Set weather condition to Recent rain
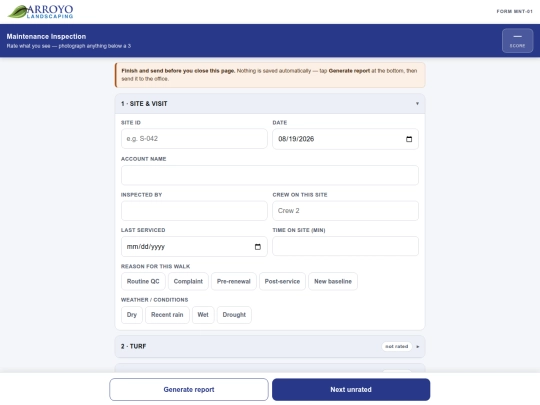 coord(167,315)
